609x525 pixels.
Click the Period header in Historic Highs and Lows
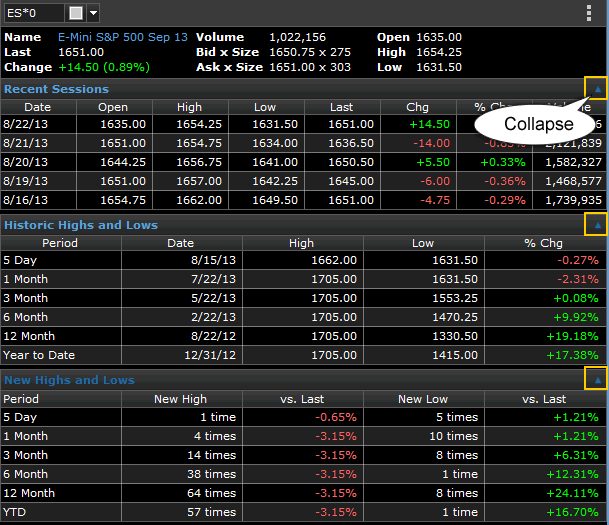tap(60, 243)
